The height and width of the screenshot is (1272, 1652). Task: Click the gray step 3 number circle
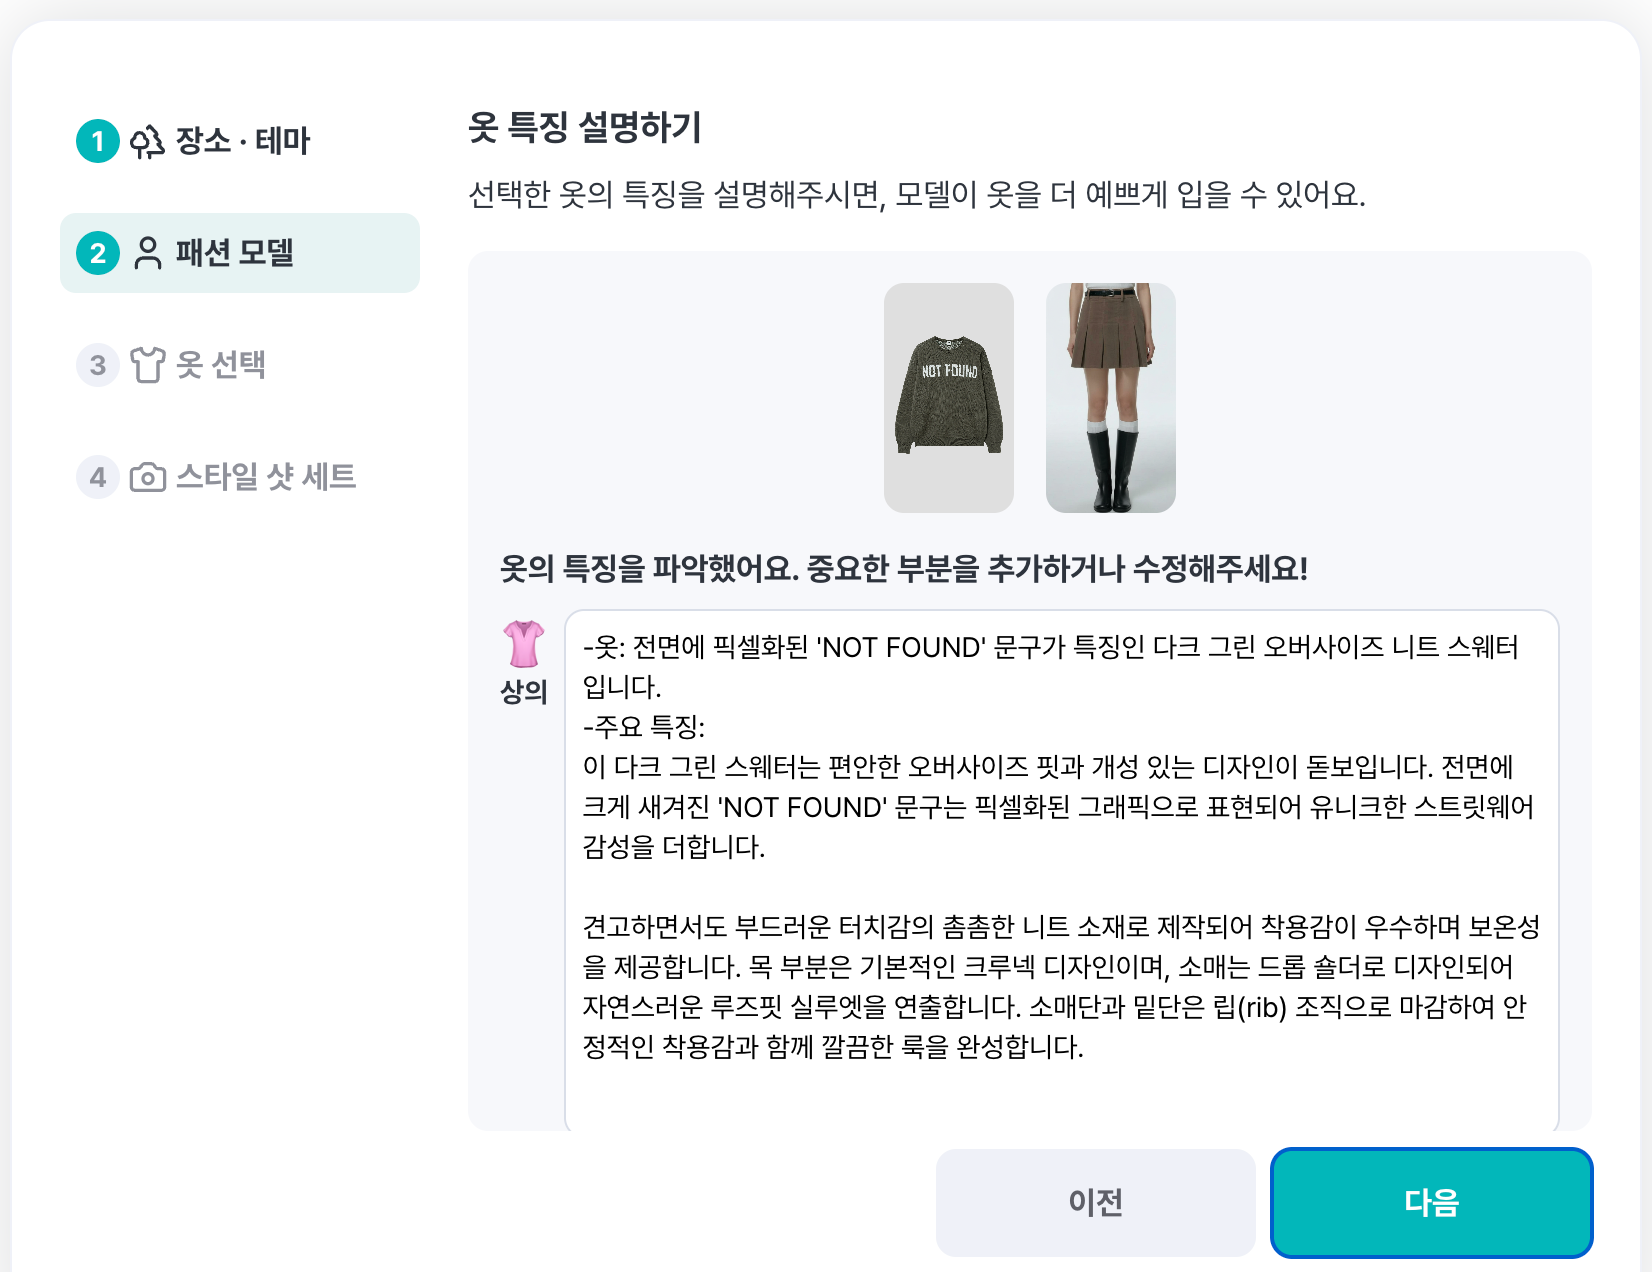click(97, 366)
